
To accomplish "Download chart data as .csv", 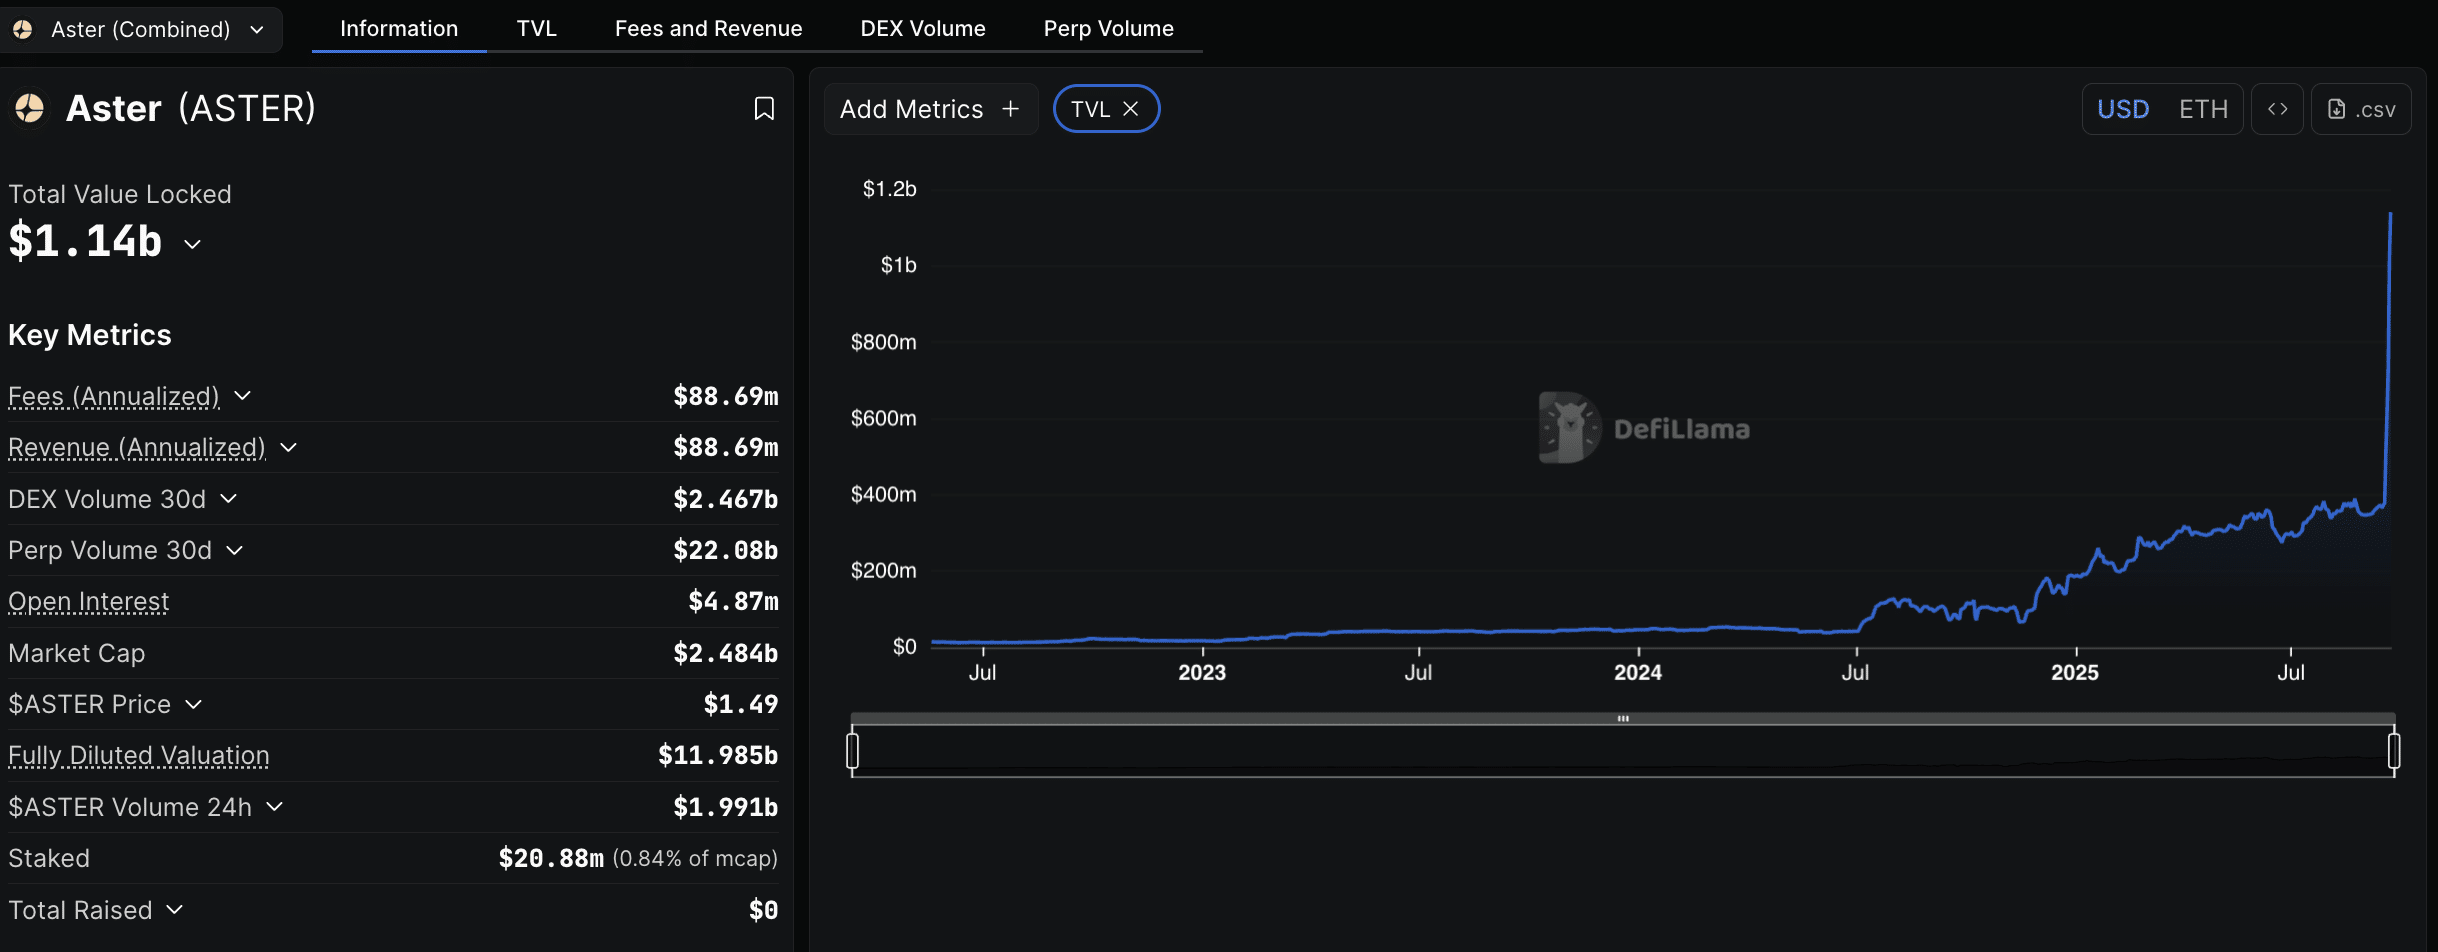I will [x=2361, y=109].
